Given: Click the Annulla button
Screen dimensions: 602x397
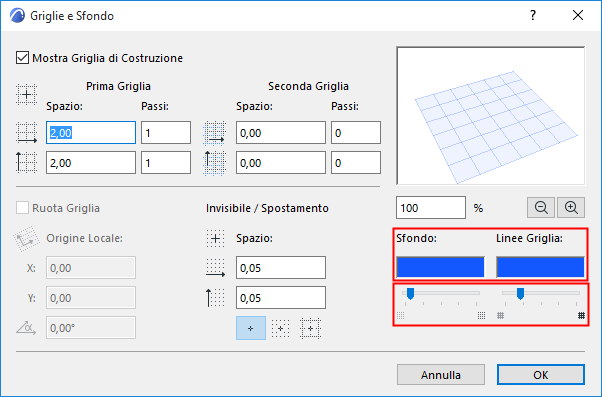Looking at the screenshot, I should [441, 375].
